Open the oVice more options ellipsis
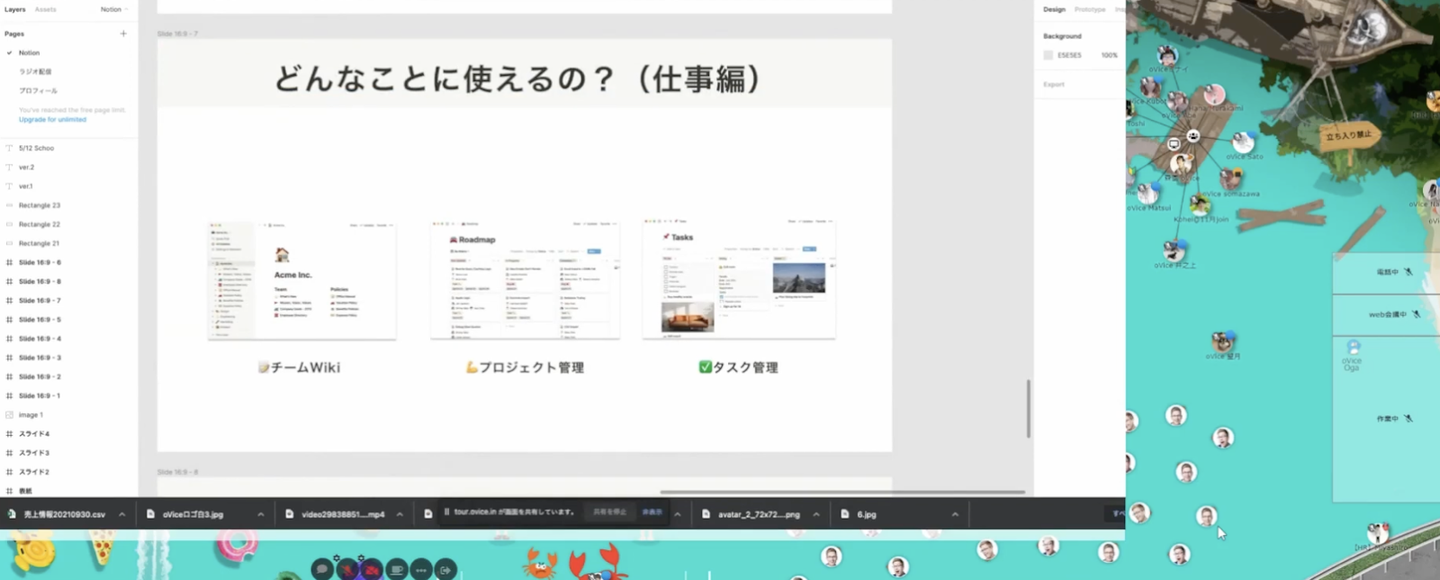Viewport: 1440px width, 580px height. pyautogui.click(x=421, y=569)
